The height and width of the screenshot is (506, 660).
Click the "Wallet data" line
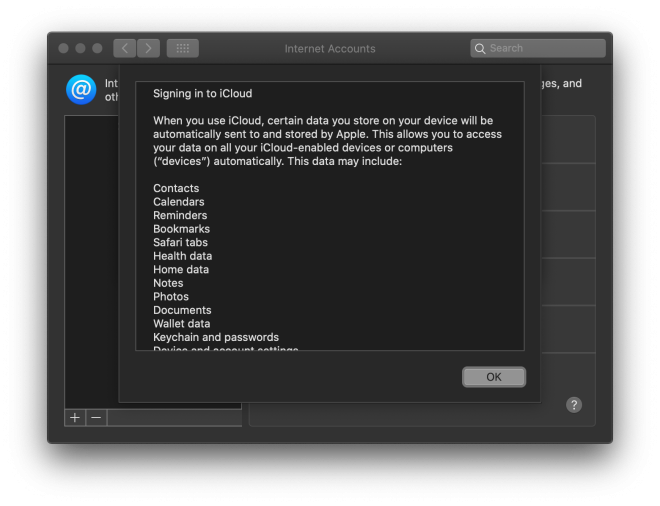pos(181,323)
